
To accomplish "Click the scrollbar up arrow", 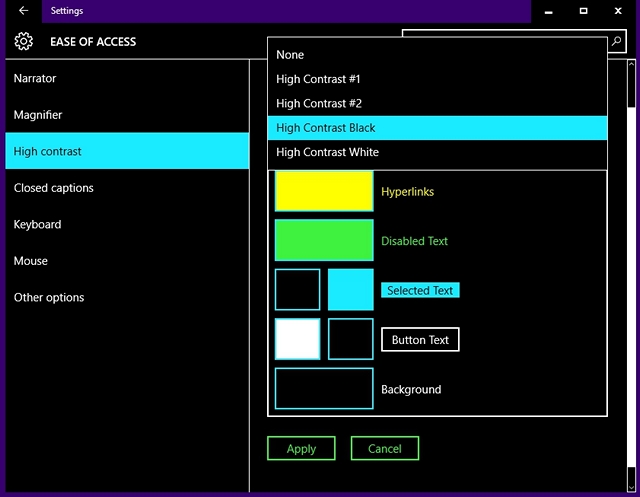I will click(x=631, y=64).
